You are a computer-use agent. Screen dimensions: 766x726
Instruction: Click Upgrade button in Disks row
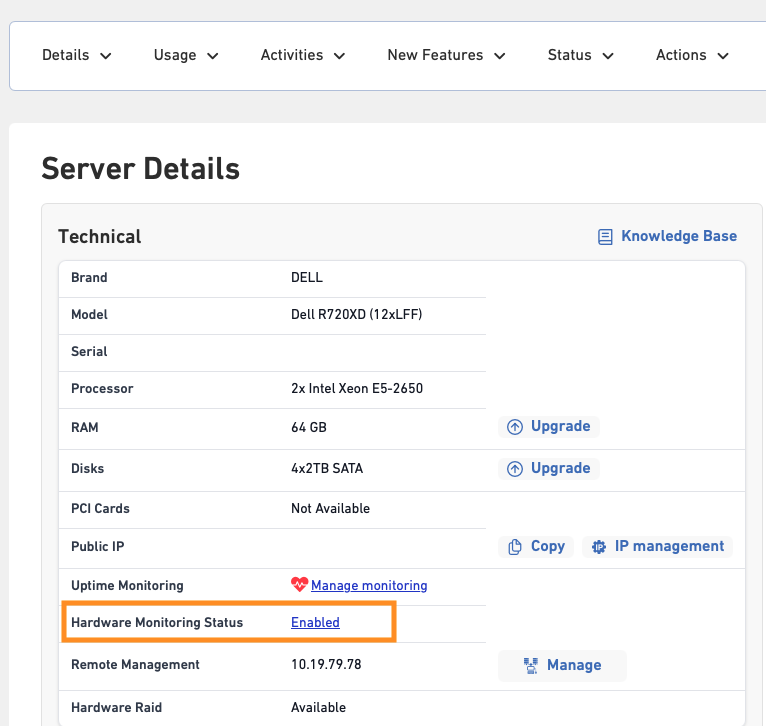point(549,469)
